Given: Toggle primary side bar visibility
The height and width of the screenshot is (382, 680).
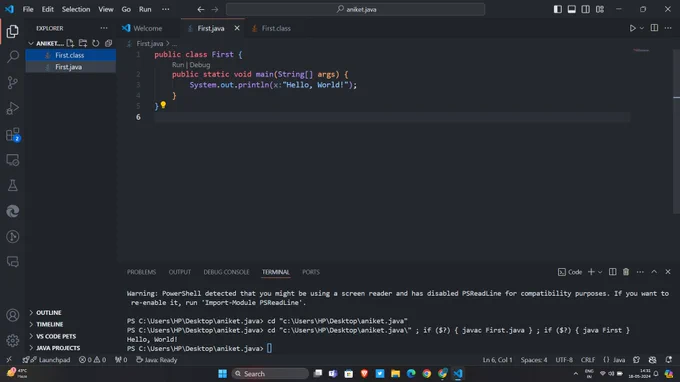Looking at the screenshot, I should 558,9.
